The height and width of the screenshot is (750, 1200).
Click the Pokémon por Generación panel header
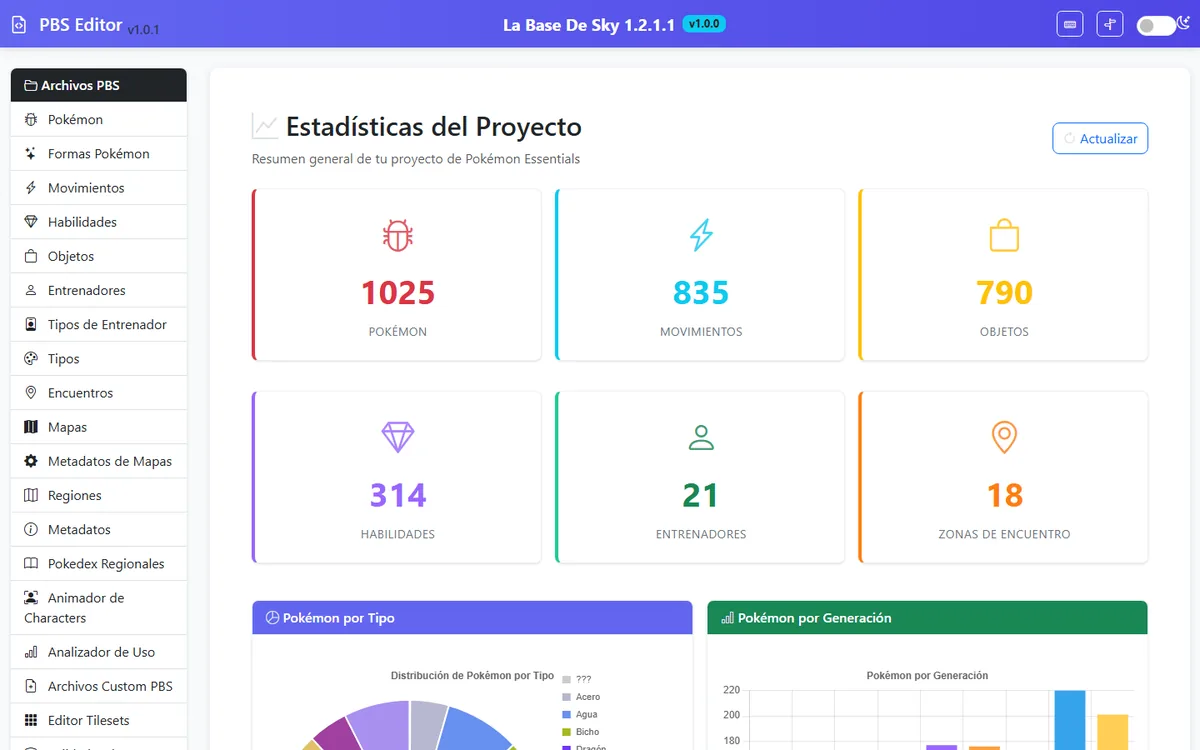click(x=927, y=618)
